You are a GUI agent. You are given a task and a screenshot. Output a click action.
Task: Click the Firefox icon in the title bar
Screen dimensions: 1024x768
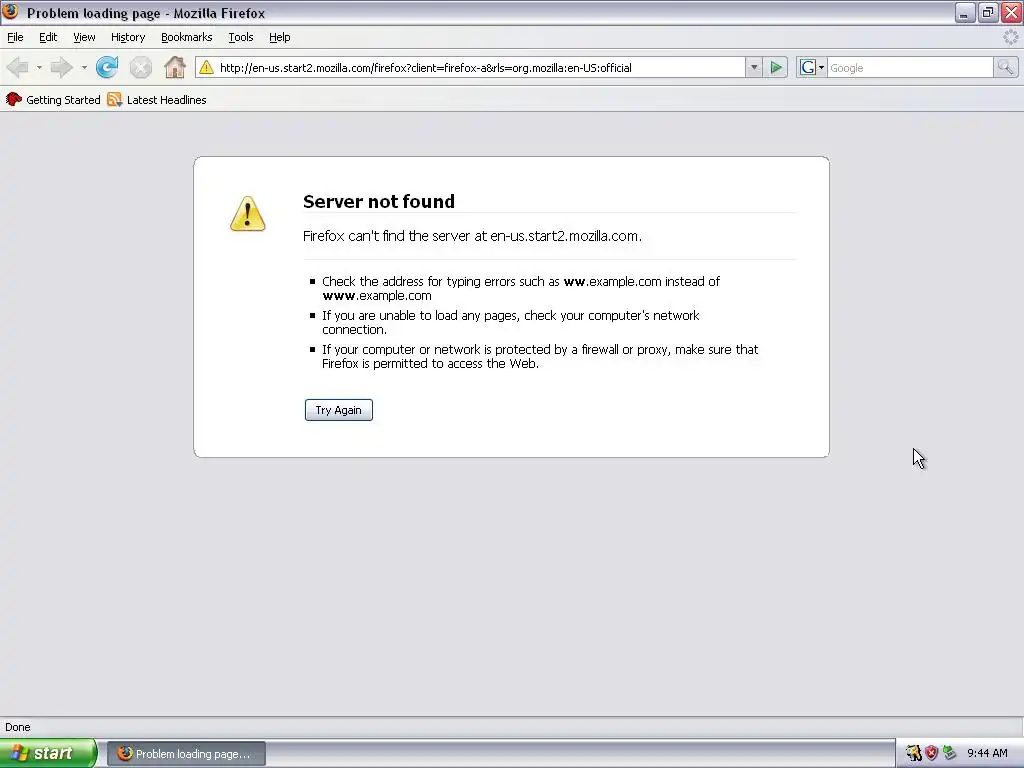click(10, 12)
